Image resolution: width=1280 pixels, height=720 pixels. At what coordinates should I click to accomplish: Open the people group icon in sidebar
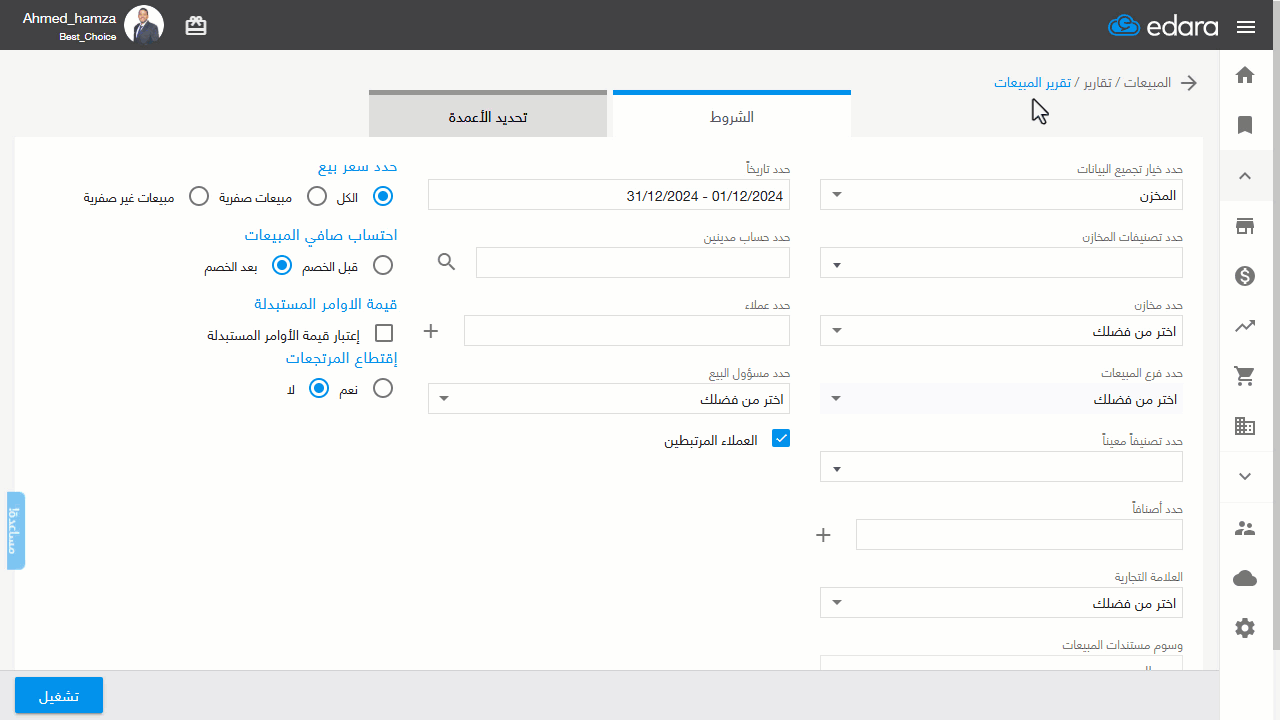tap(1245, 529)
